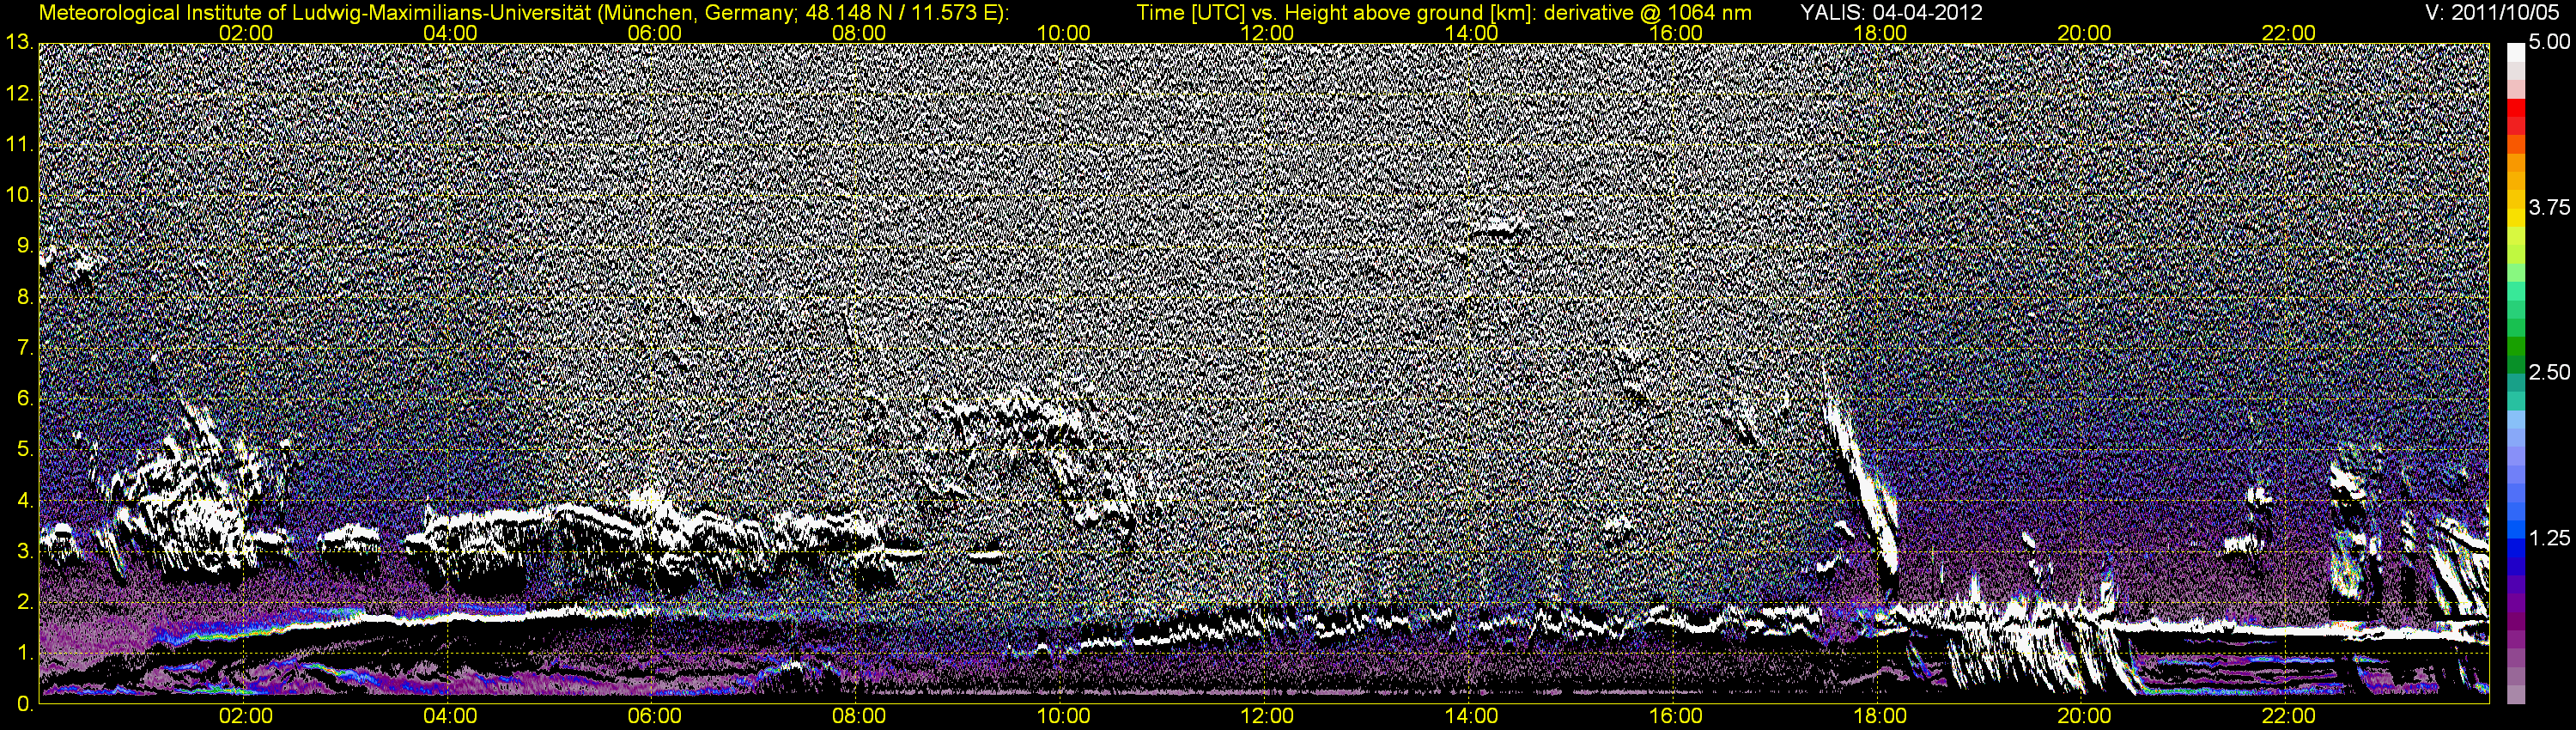Select the 12. km height axis label
This screenshot has height=730, width=2576.
click(18, 94)
